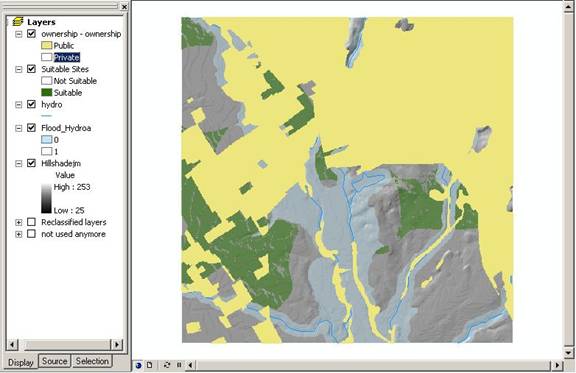Uncheck the ownership layer checkbox
Viewport: 576px width, 373px height.
(32, 34)
